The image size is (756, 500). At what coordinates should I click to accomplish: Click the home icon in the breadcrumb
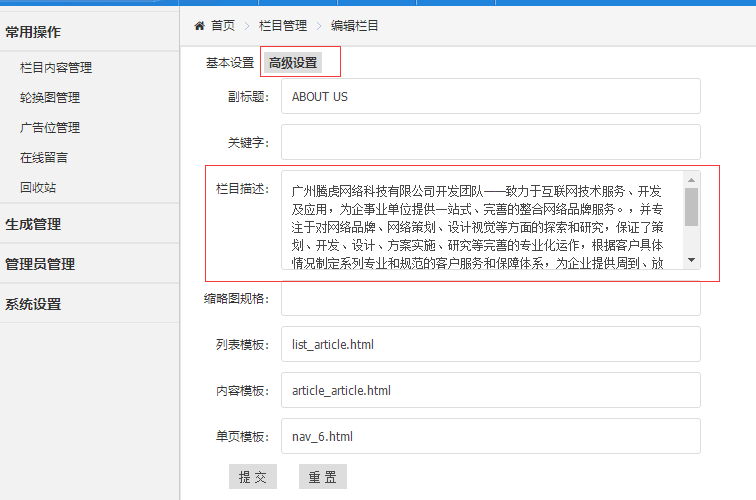point(200,26)
